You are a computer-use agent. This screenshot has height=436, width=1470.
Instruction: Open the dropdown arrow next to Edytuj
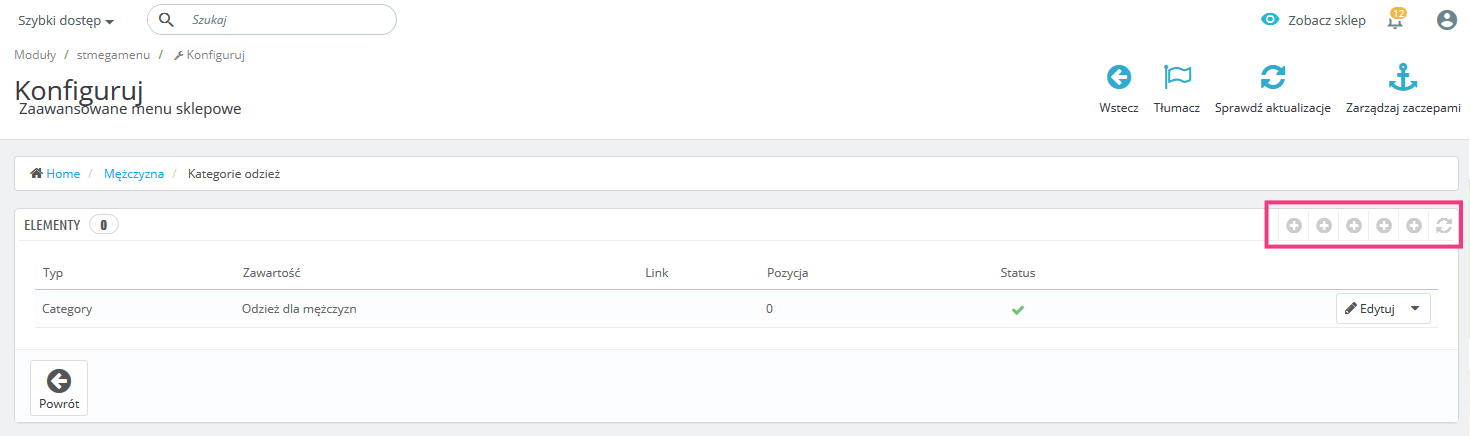coord(1415,309)
